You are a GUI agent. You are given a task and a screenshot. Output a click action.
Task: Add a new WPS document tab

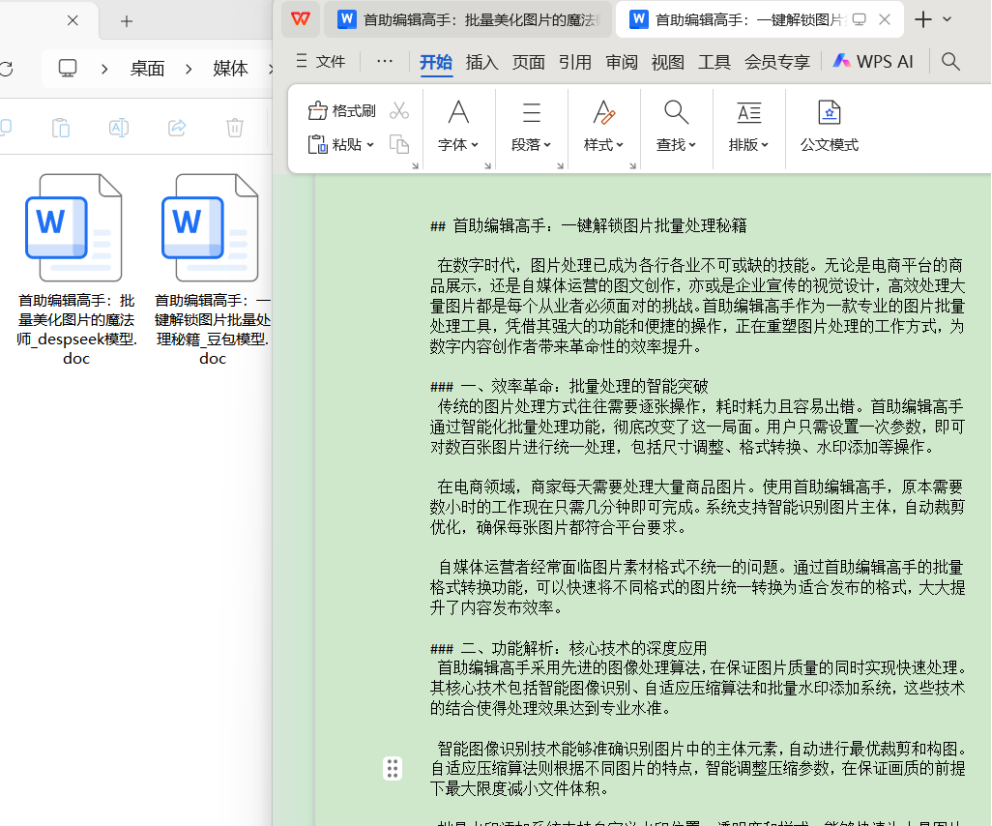[x=923, y=20]
